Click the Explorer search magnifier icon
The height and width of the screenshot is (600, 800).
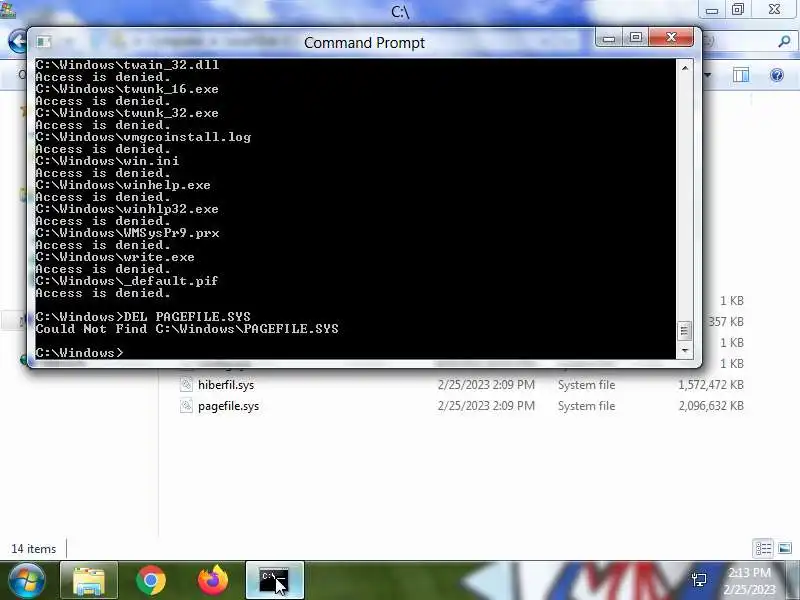784,41
